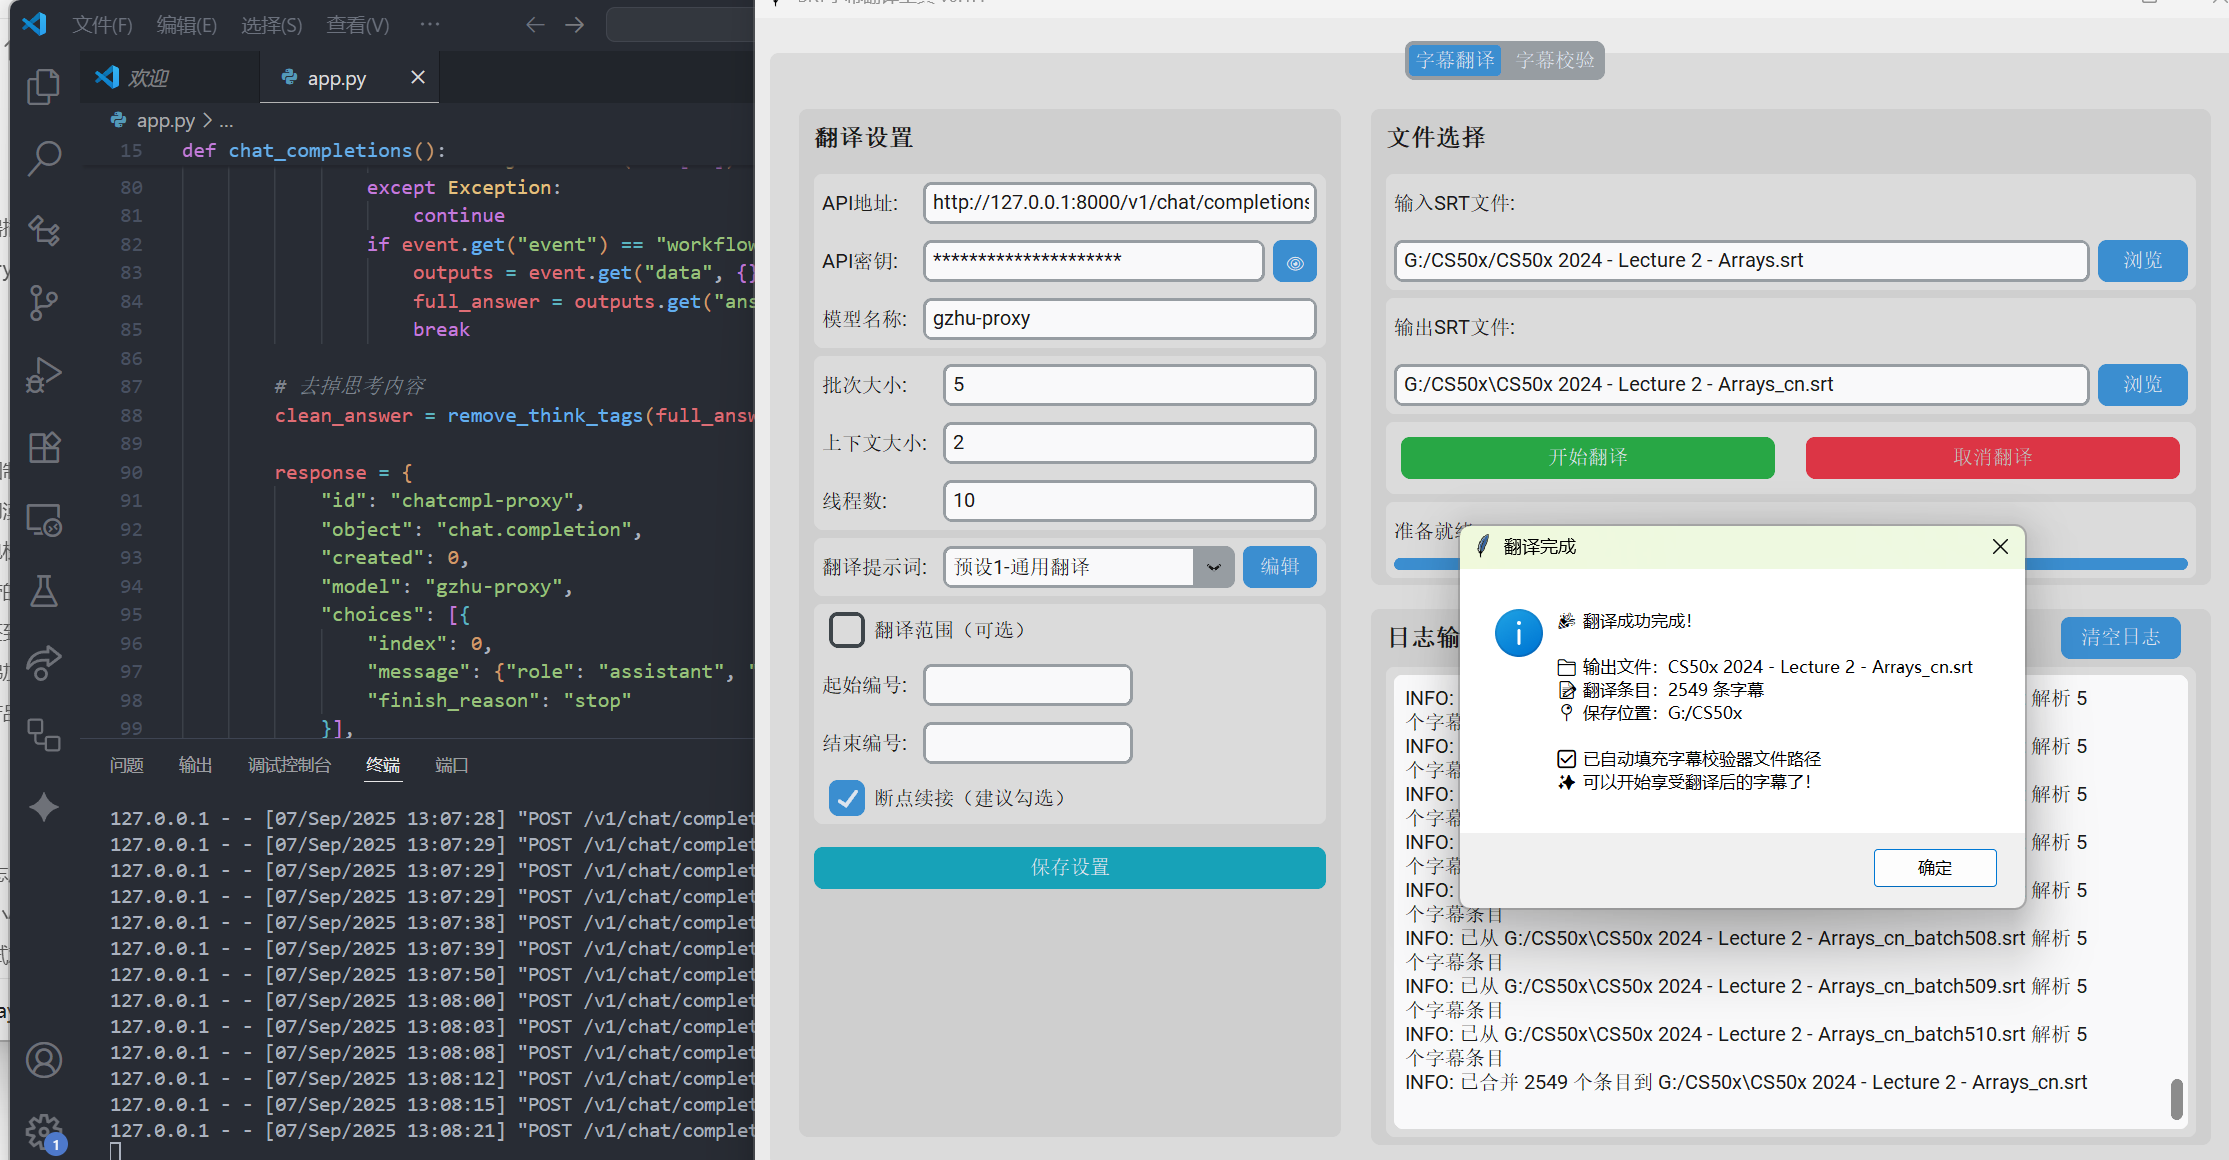Switch to the 字幕翻译 tab

[x=1455, y=60]
